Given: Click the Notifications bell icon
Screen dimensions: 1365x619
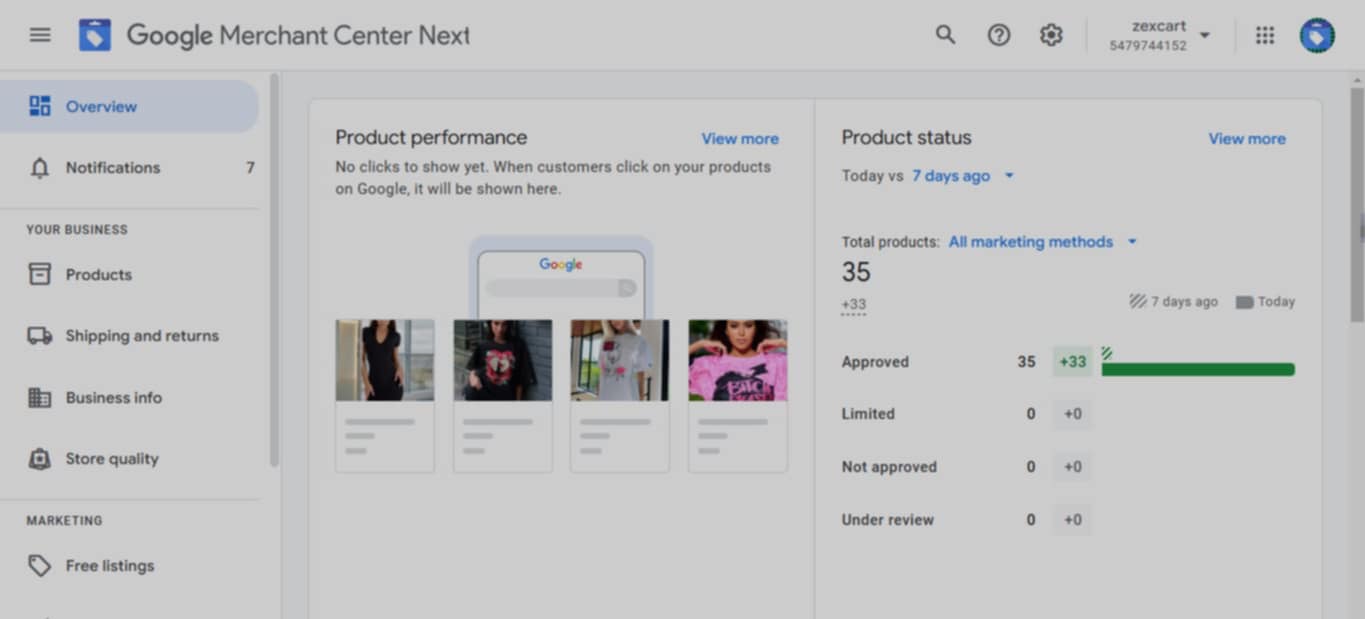Looking at the screenshot, I should click(40, 167).
